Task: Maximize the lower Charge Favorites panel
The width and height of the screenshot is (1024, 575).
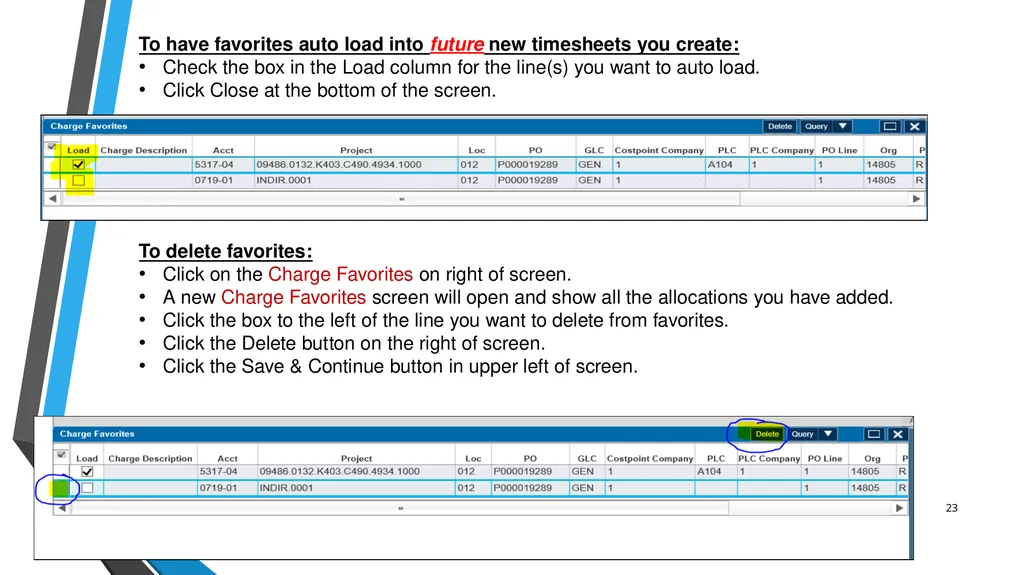Action: pyautogui.click(x=873, y=434)
